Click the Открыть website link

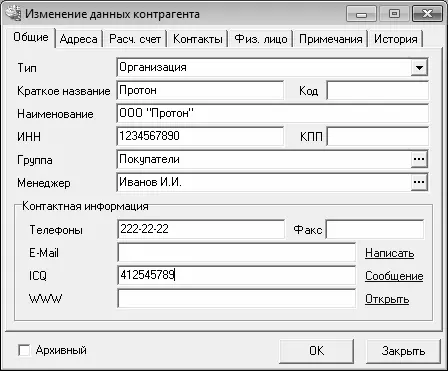(x=387, y=299)
